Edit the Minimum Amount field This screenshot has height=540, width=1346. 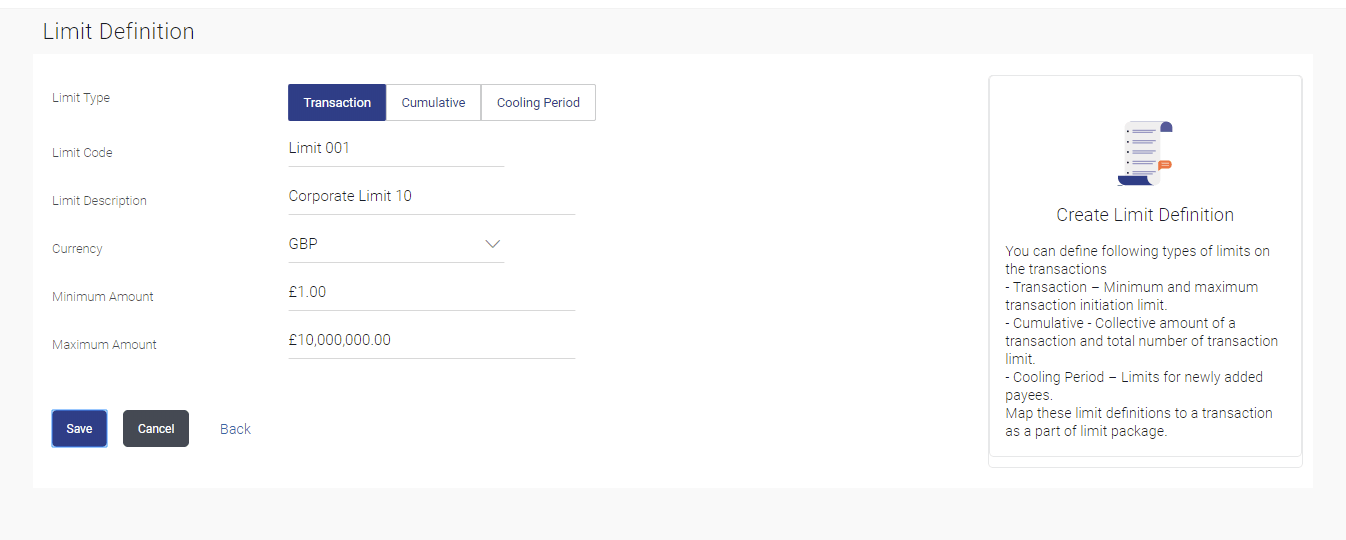click(432, 292)
